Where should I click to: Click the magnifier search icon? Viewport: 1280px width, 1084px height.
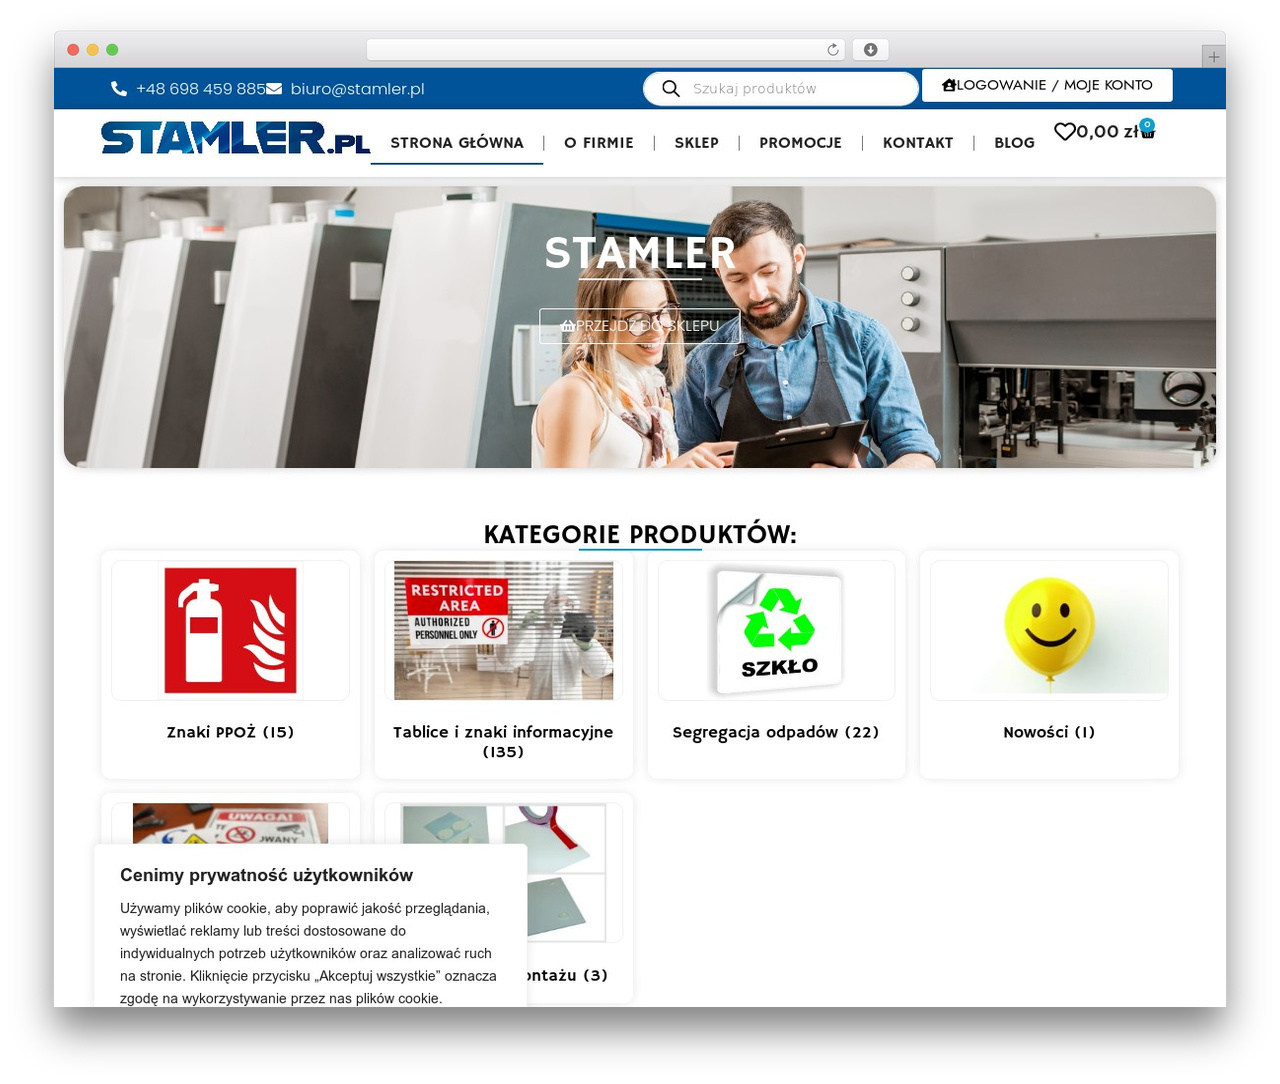coord(671,89)
